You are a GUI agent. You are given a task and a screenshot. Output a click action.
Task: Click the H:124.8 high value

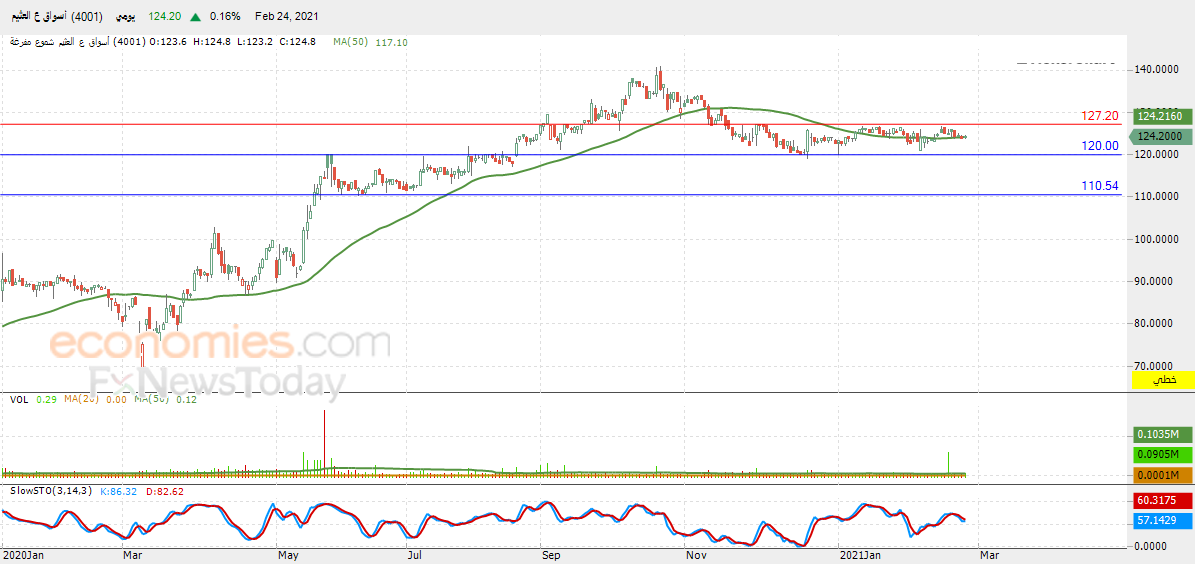pyautogui.click(x=213, y=42)
